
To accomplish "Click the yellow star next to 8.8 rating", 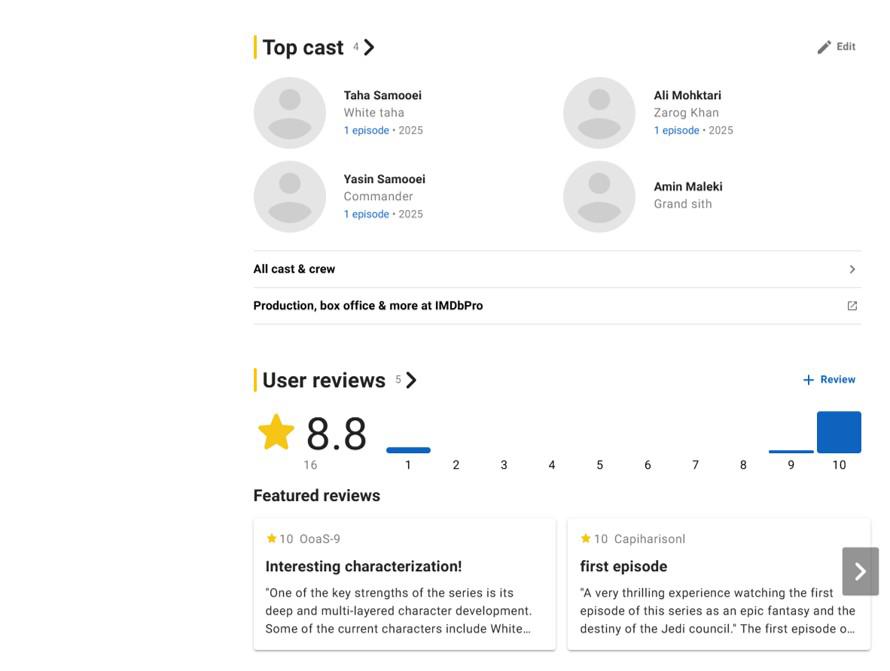I will tap(276, 432).
